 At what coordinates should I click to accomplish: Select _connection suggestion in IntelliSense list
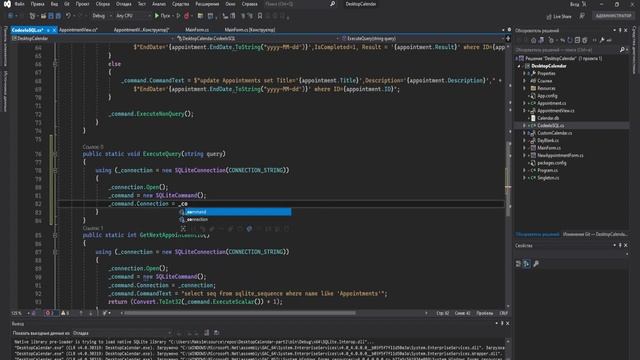click(x=235, y=220)
